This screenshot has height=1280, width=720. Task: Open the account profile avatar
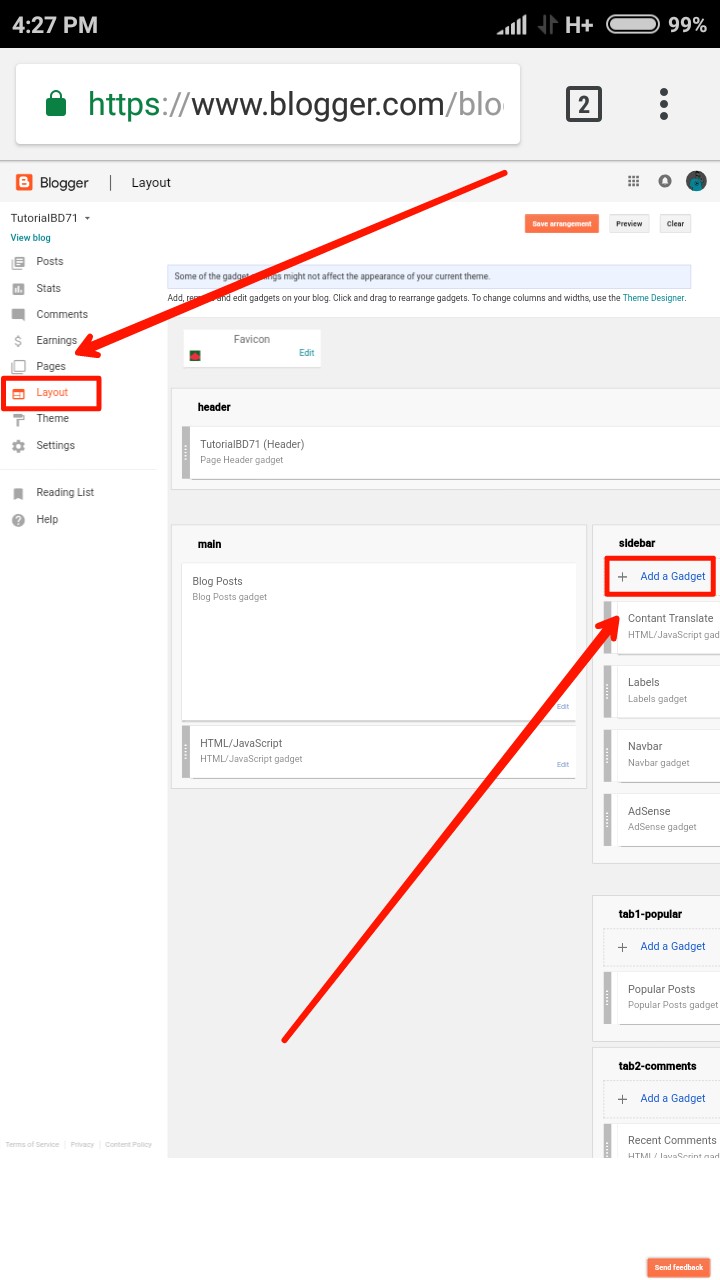(696, 181)
